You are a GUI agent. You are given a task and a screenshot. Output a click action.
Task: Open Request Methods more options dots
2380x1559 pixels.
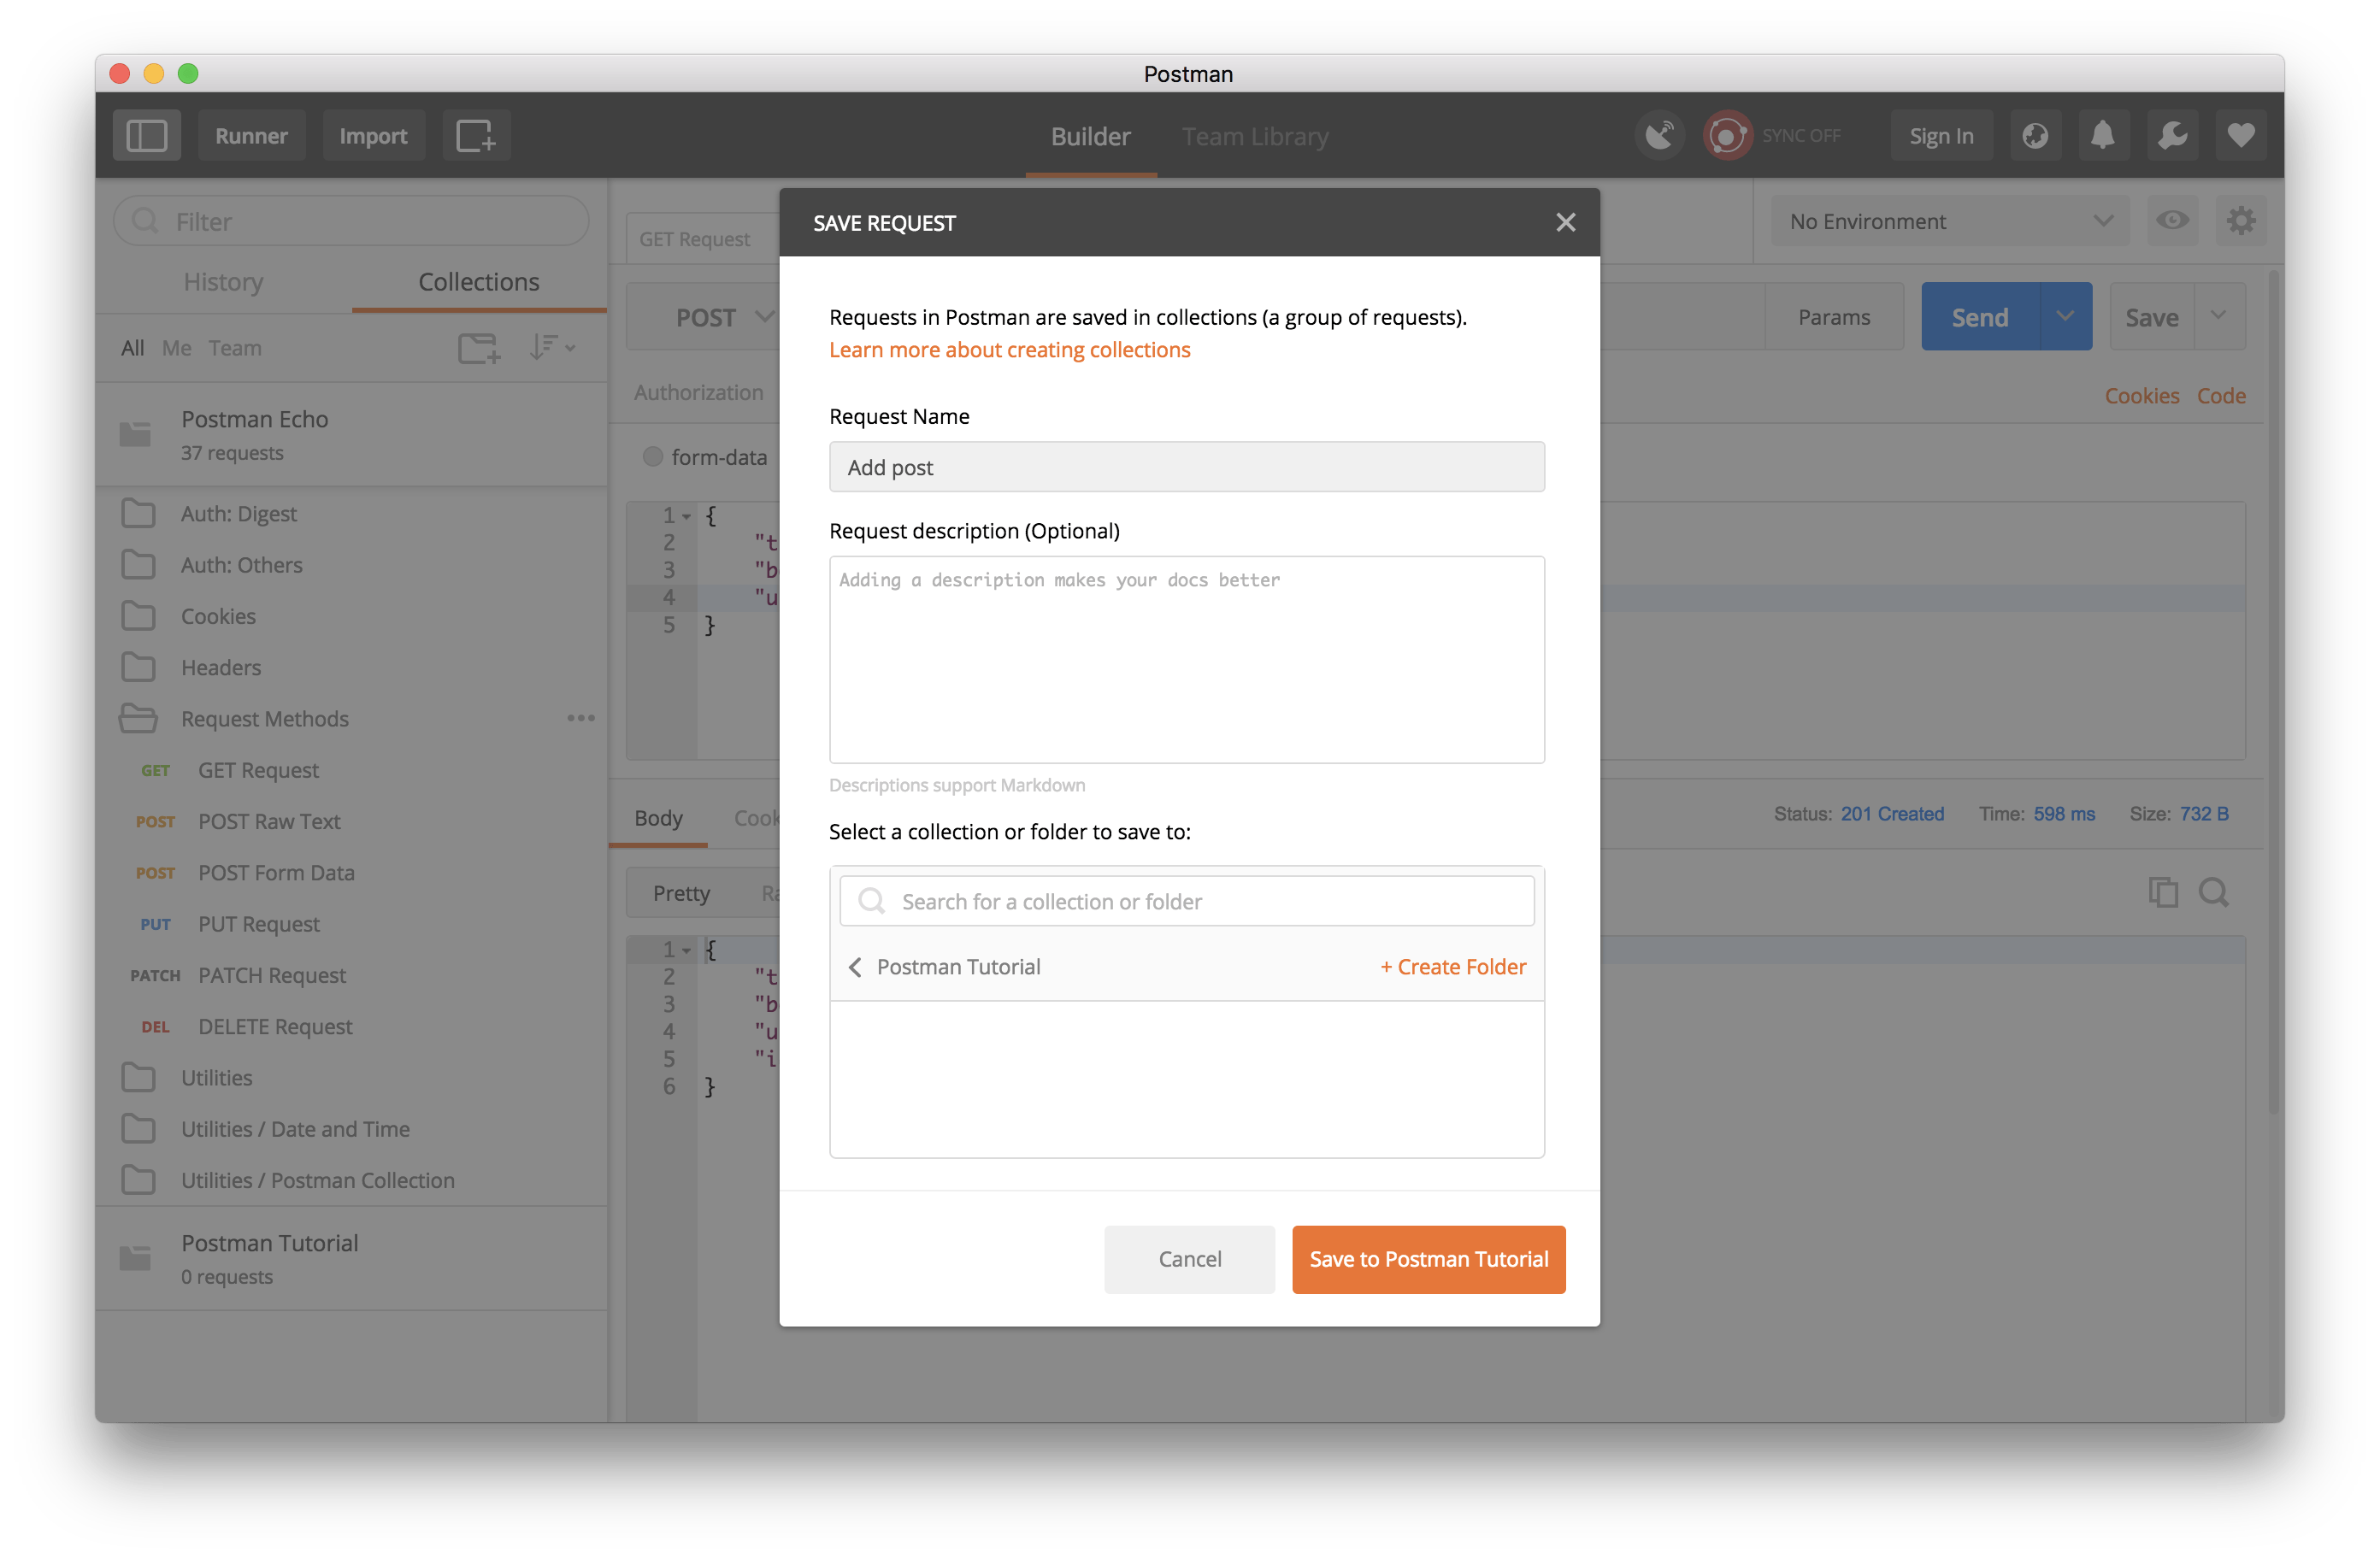tap(581, 718)
